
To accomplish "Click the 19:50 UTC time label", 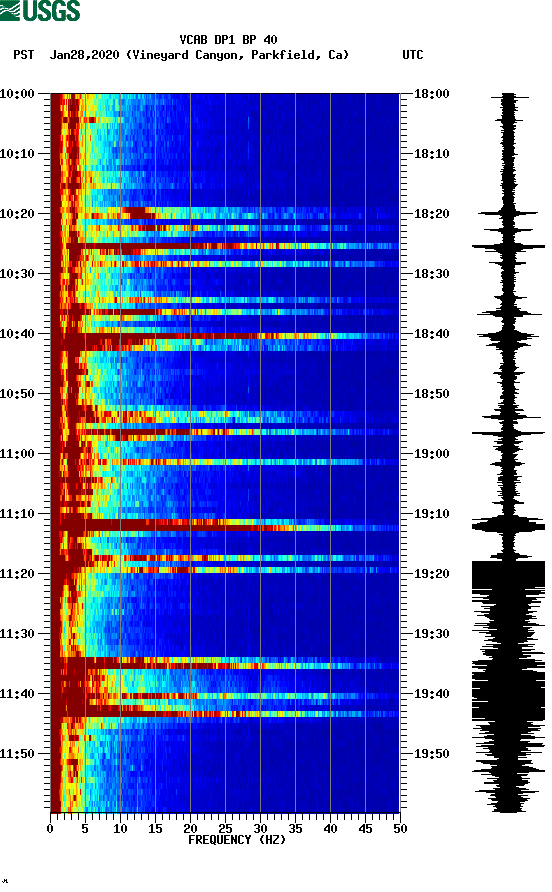I will coord(431,754).
